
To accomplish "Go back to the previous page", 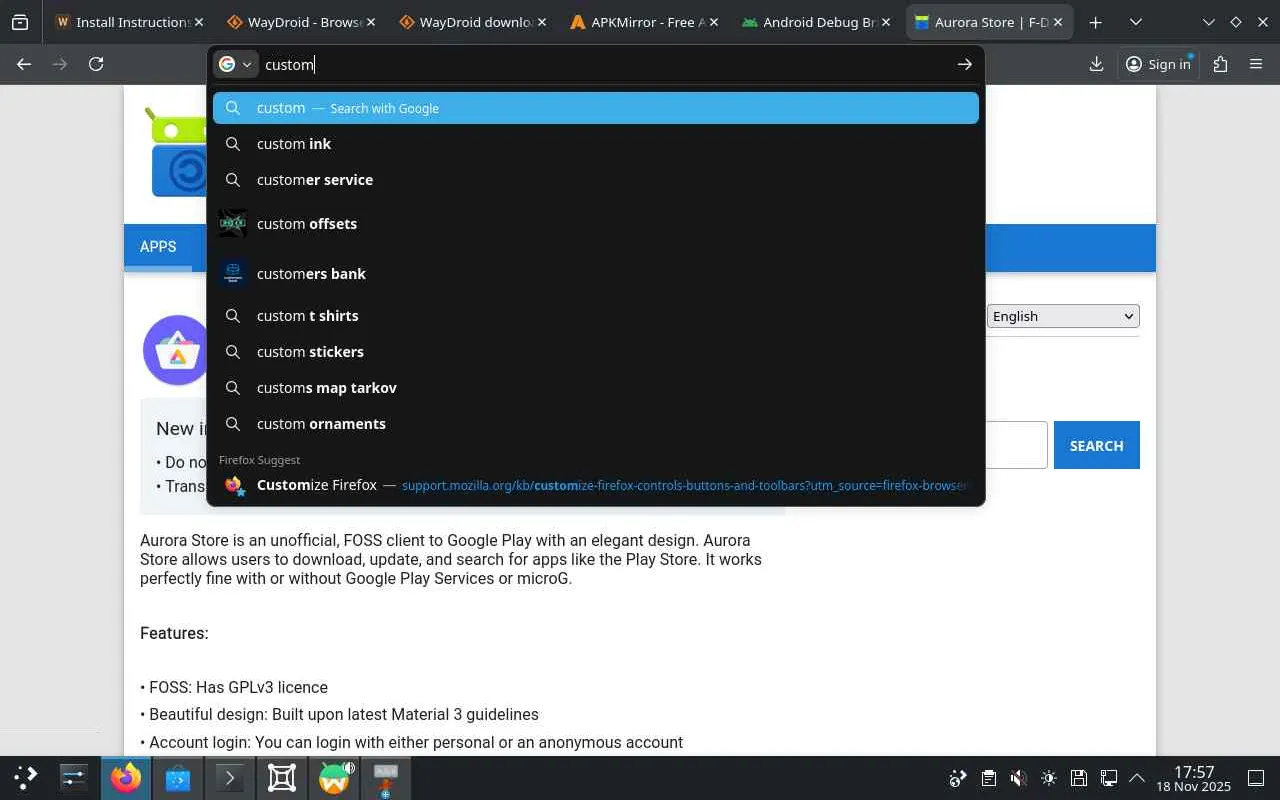I will (x=24, y=64).
